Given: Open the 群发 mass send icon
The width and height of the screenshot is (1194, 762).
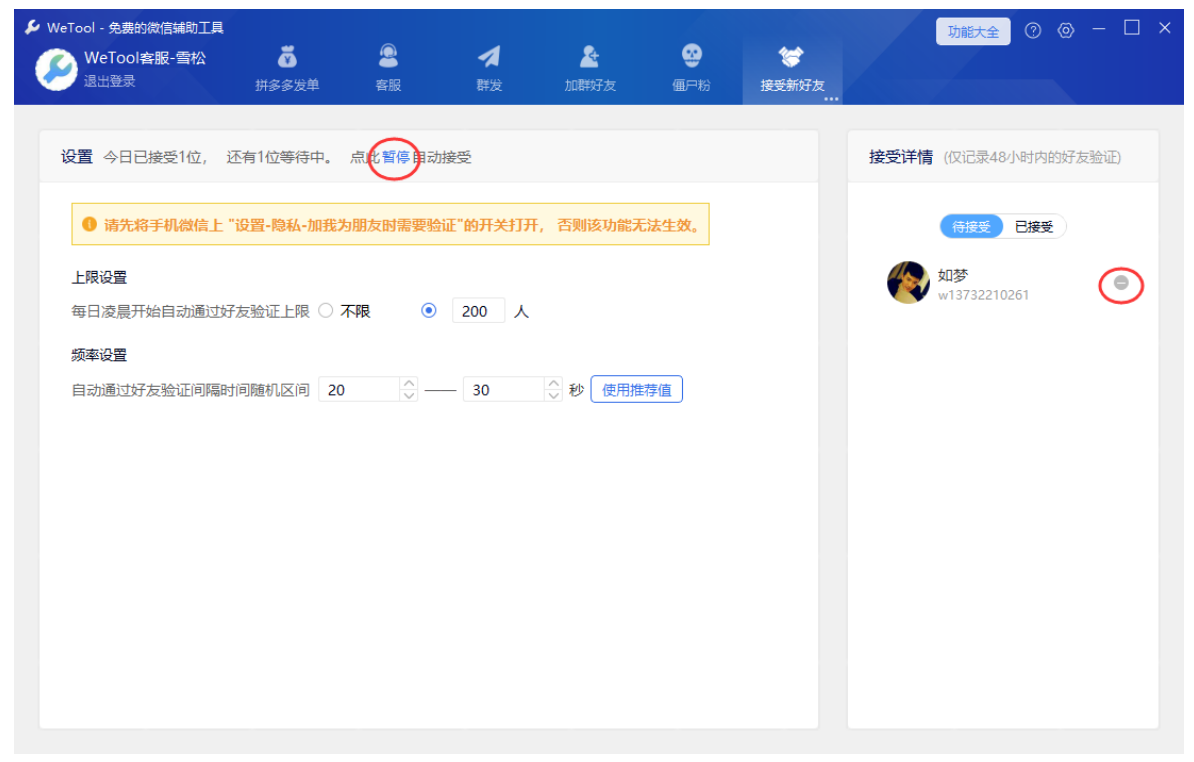Looking at the screenshot, I should 489,68.
